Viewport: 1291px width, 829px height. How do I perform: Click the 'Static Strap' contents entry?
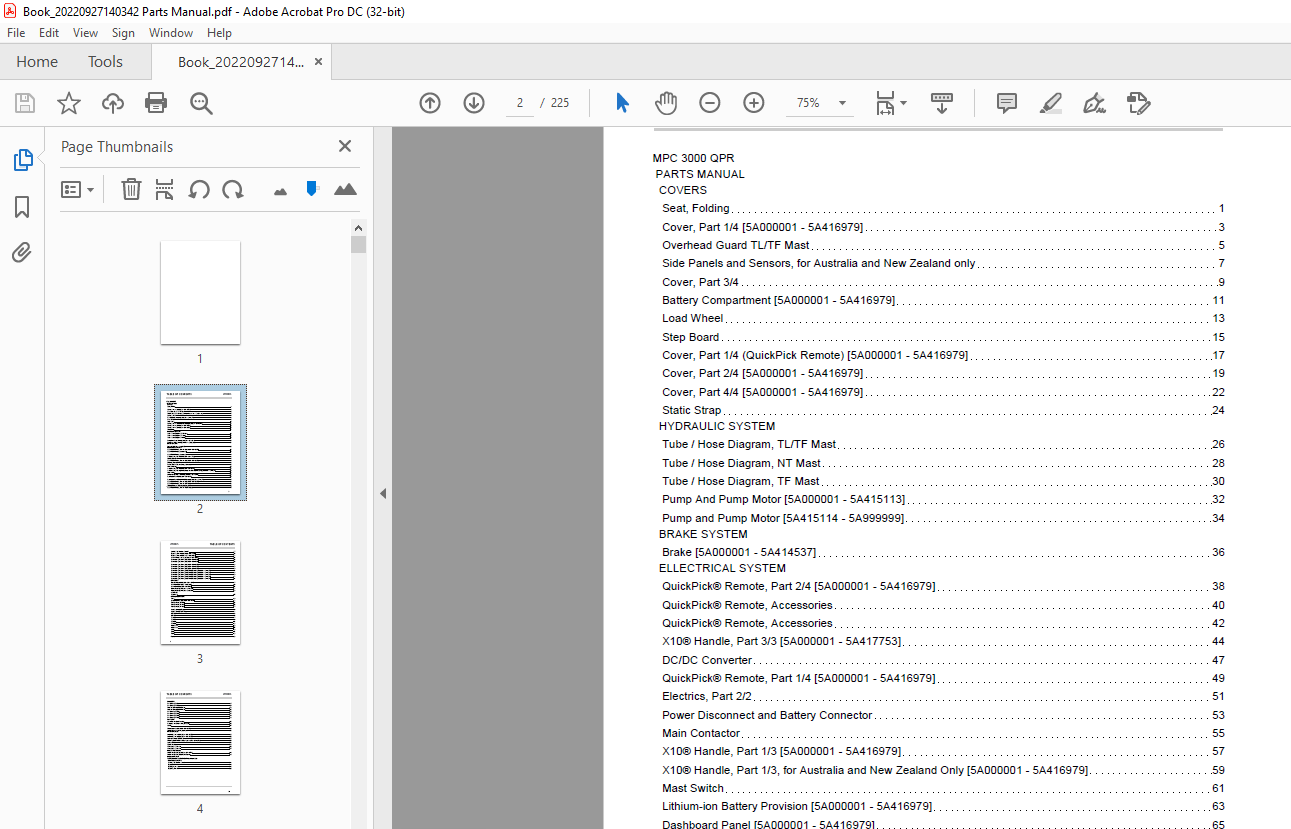[x=692, y=410]
